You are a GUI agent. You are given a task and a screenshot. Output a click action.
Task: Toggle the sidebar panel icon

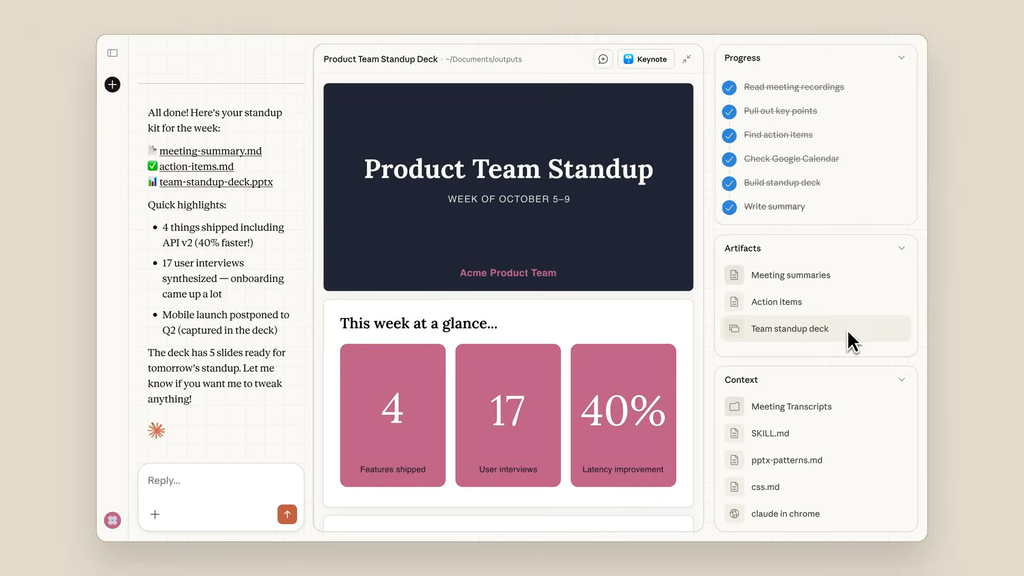click(112, 53)
